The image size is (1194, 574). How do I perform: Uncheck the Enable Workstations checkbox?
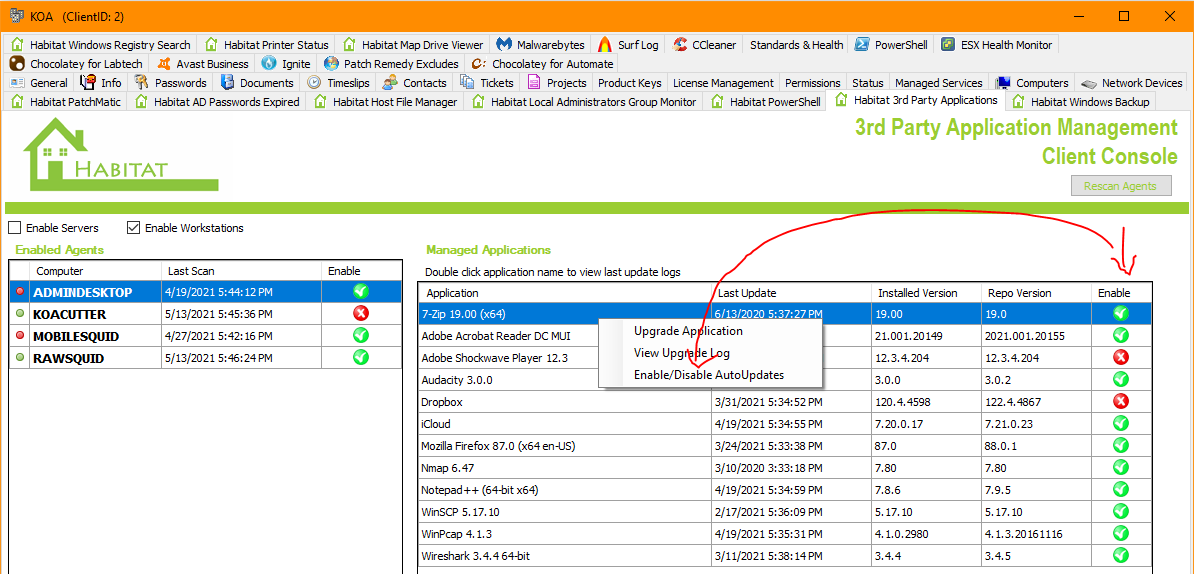pos(134,228)
